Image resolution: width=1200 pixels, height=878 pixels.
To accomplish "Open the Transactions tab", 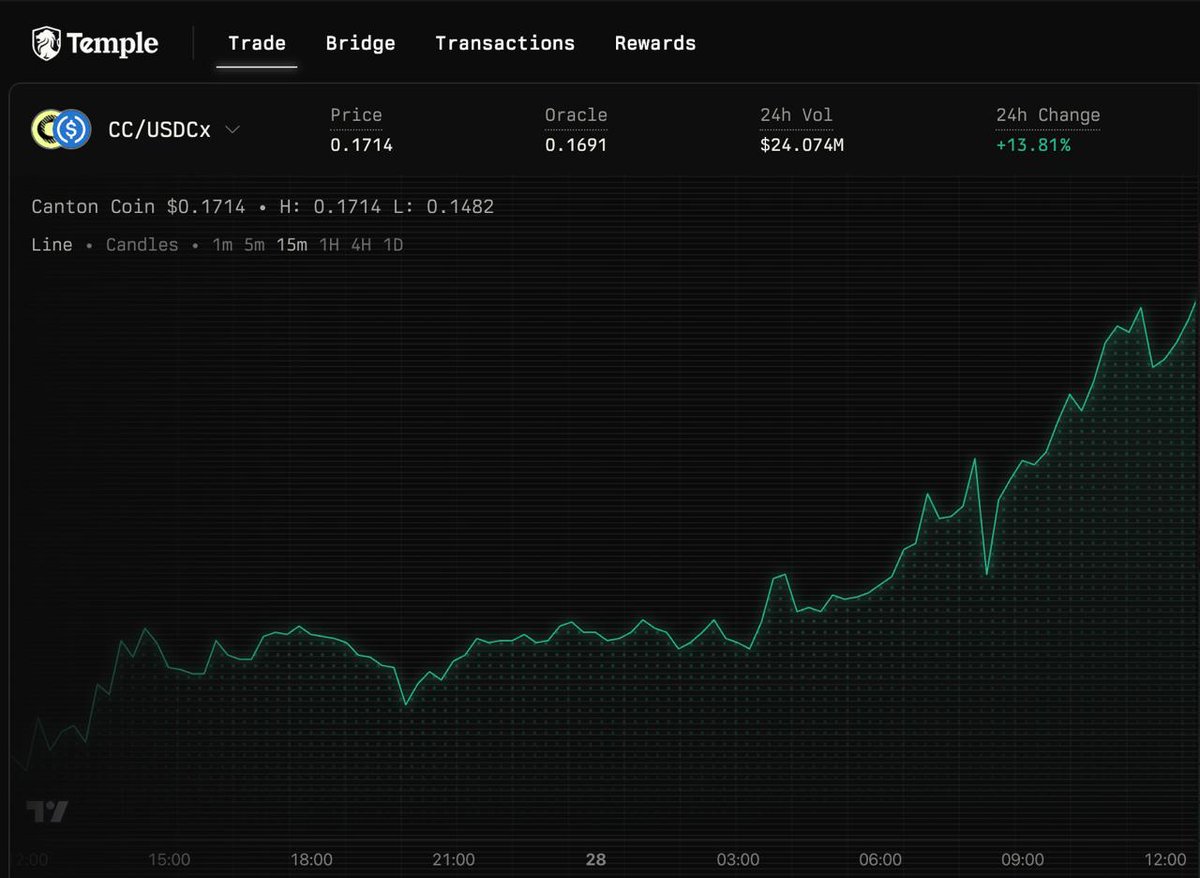I will click(504, 43).
